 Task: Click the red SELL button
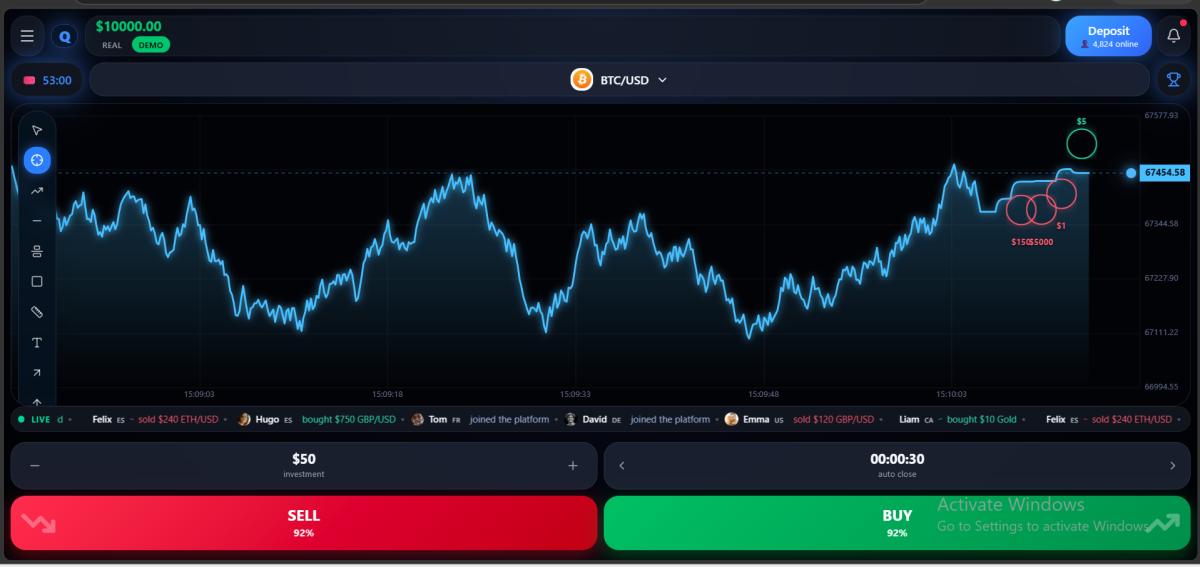[304, 523]
